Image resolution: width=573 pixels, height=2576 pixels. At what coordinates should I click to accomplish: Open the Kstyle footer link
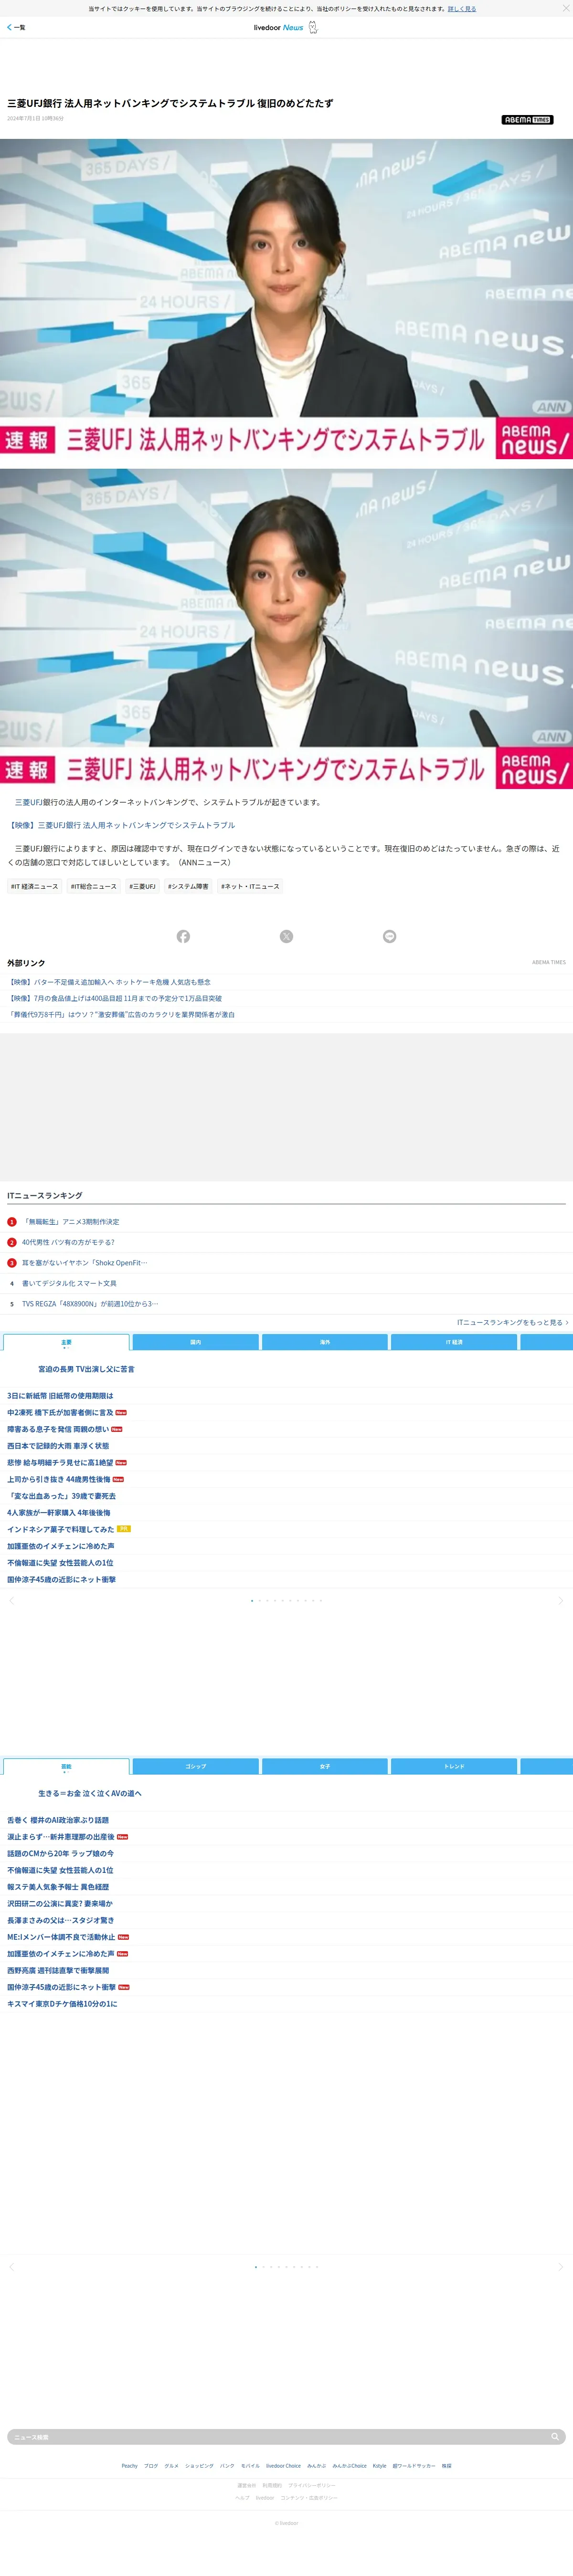(379, 2466)
